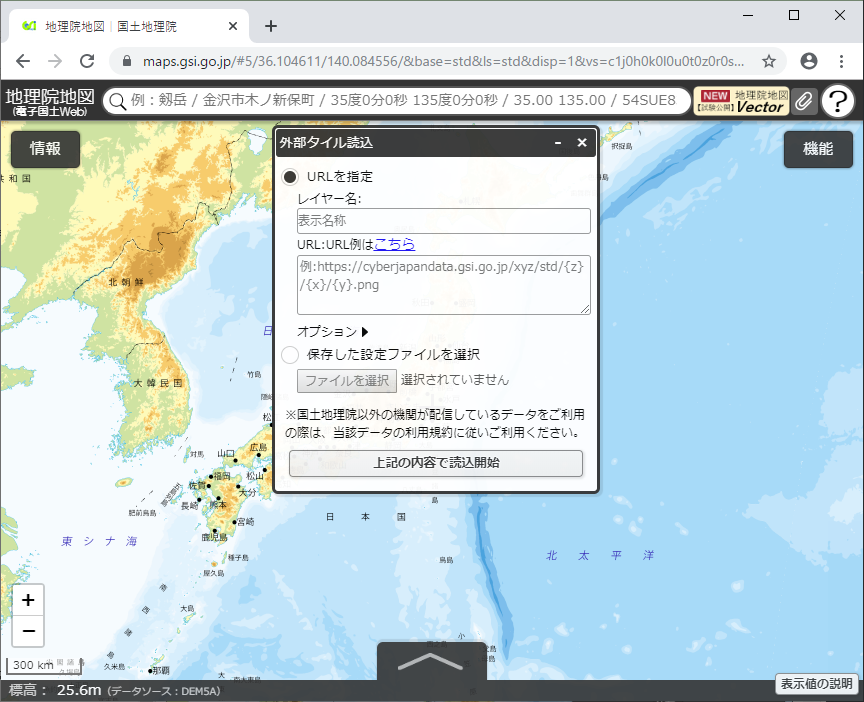Viewport: 864px width, 702px height.
Task: Click 大韓民国 label on map
Action: coord(158,383)
